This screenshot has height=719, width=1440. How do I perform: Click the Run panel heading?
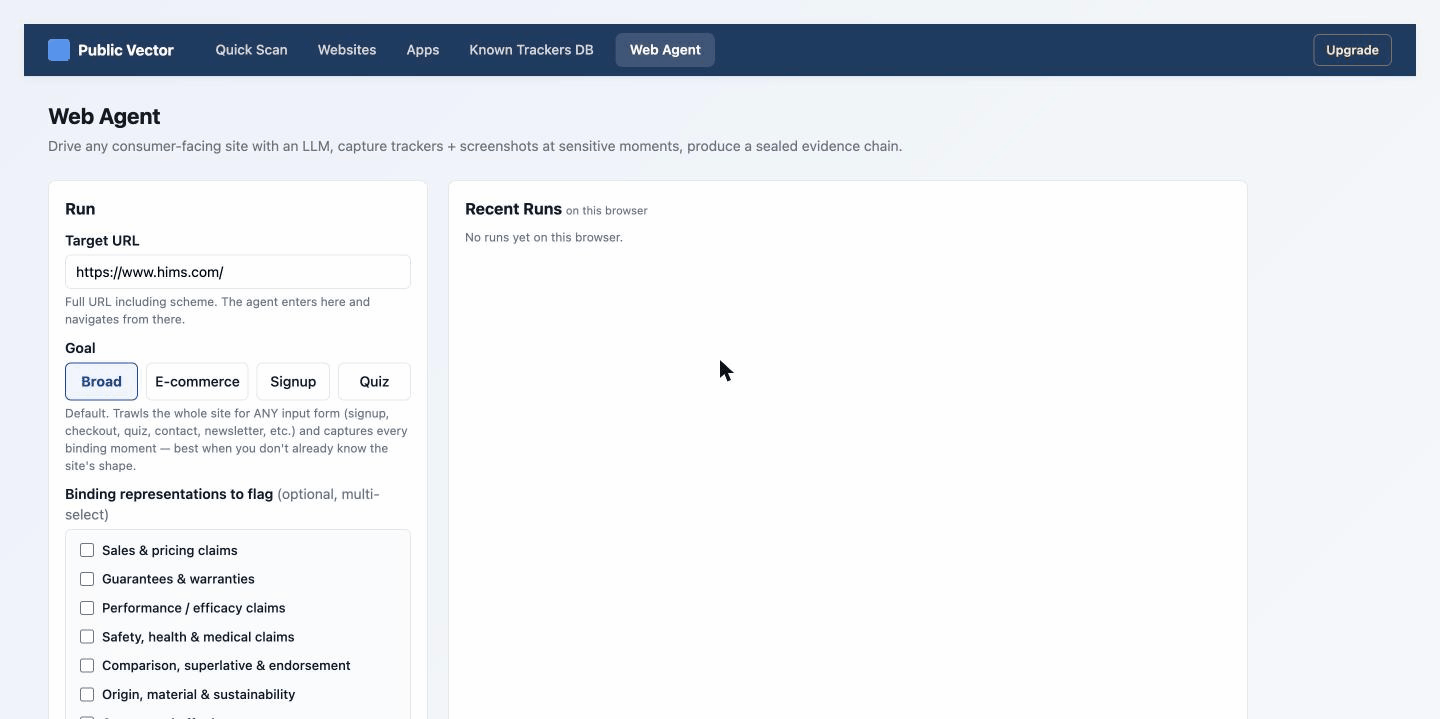(x=80, y=209)
